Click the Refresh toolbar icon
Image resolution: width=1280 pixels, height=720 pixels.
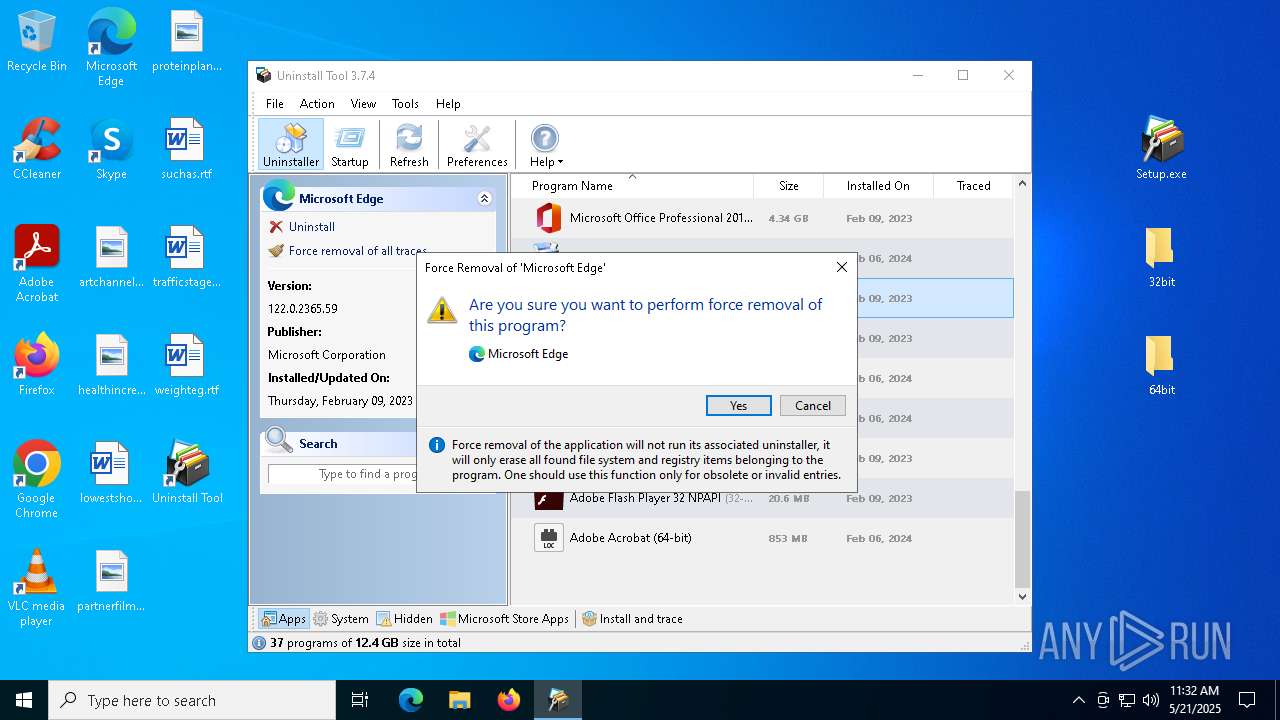pyautogui.click(x=409, y=145)
